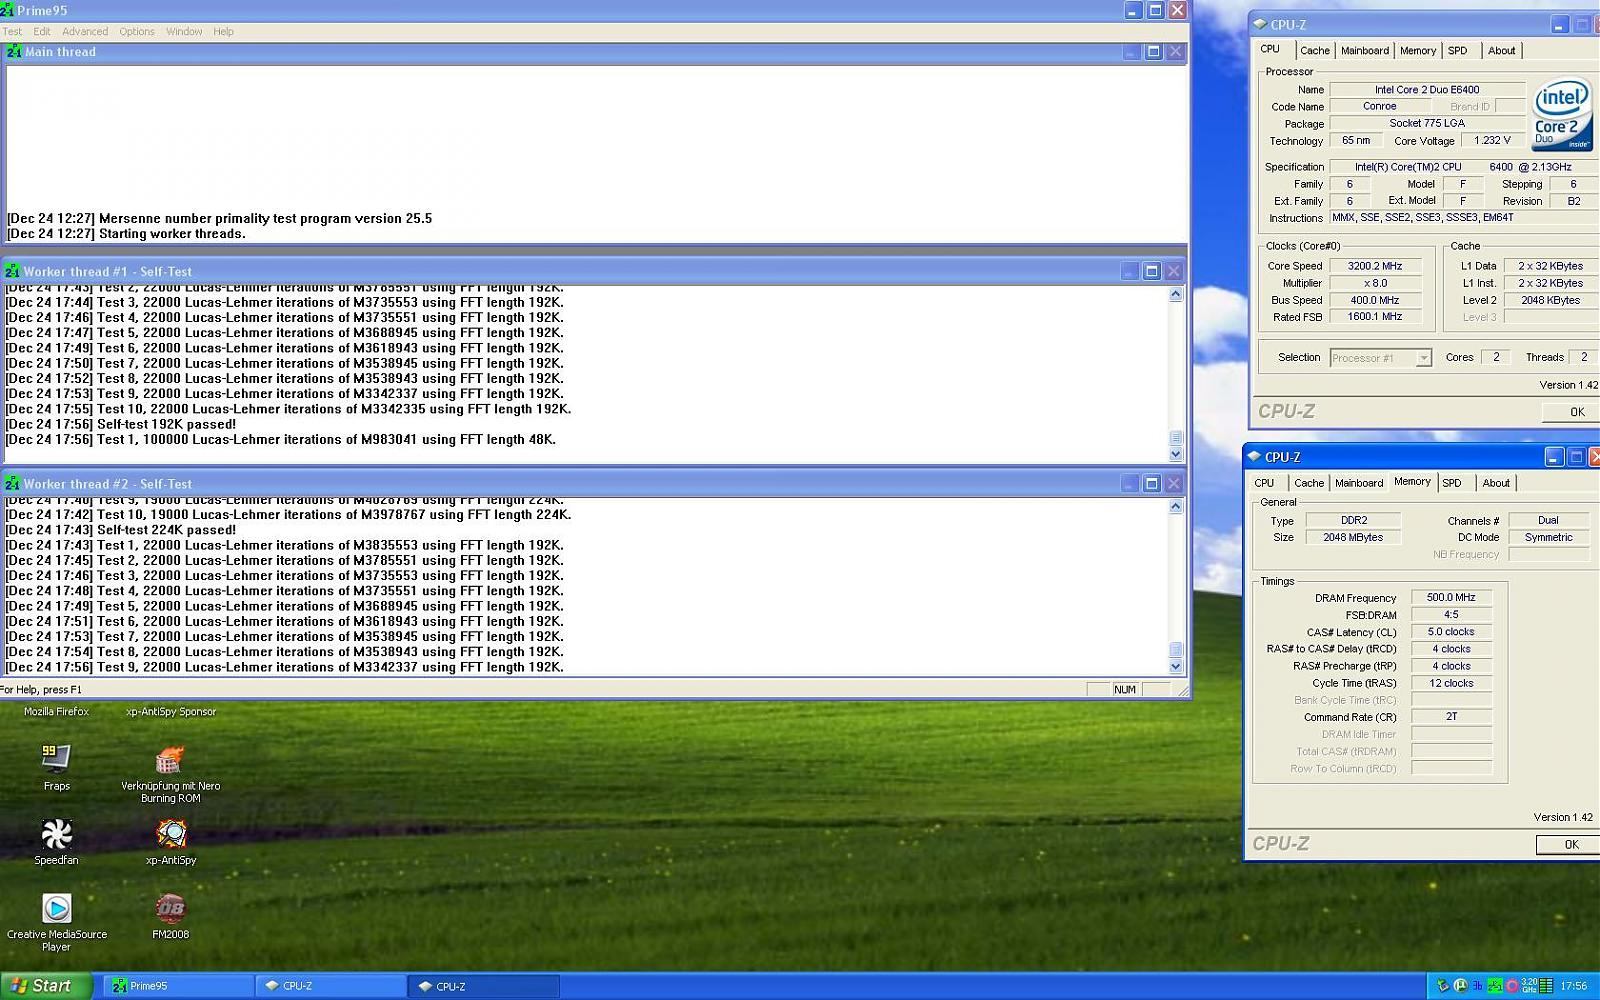The height and width of the screenshot is (1000, 1600).
Task: Click the Prime95 taskbar button
Action: pyautogui.click(x=178, y=986)
